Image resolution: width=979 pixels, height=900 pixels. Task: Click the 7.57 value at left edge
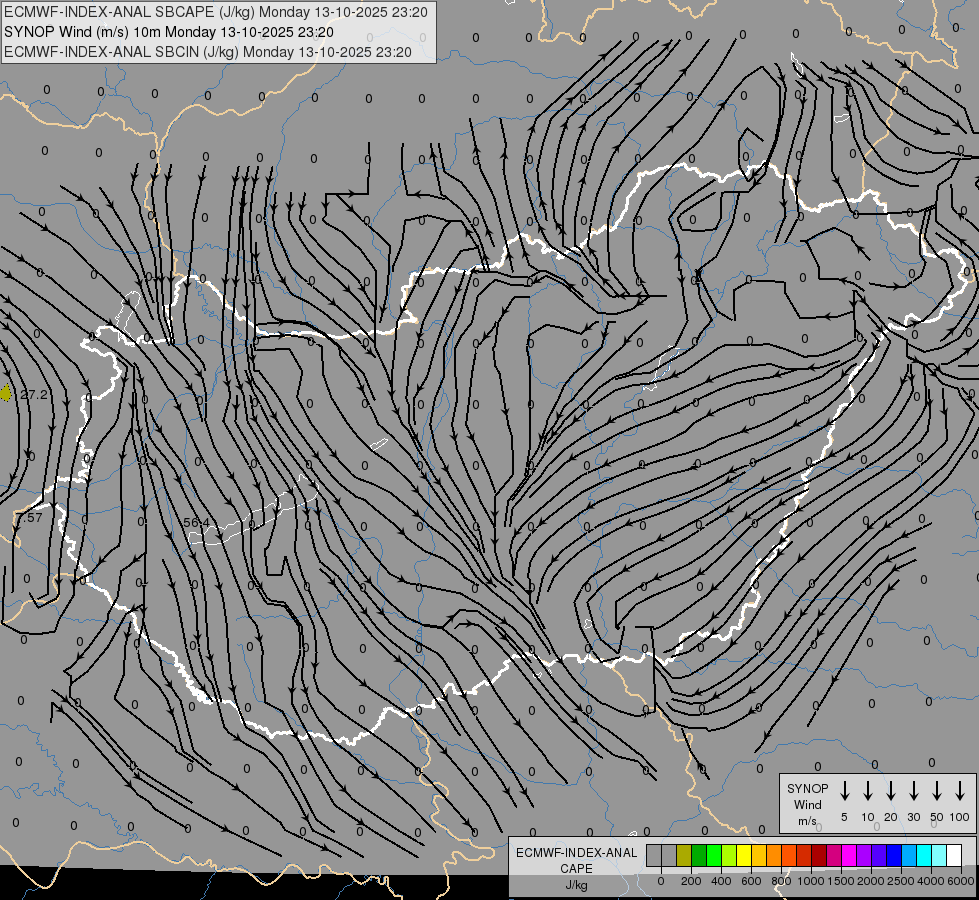point(29,517)
